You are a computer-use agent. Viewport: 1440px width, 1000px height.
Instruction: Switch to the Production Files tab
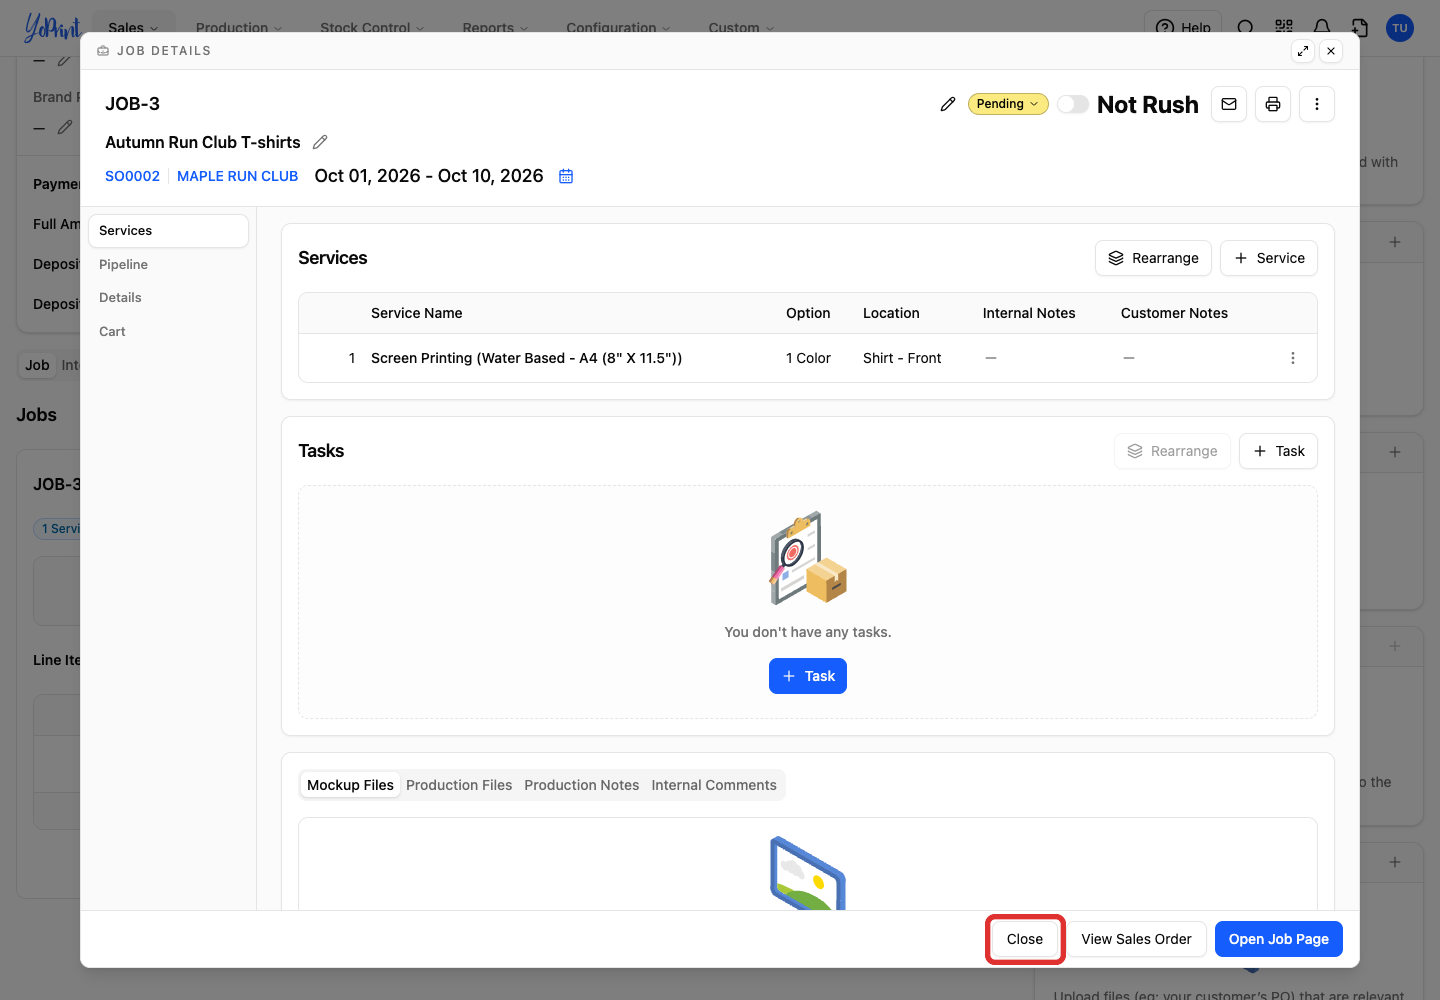pos(459,785)
